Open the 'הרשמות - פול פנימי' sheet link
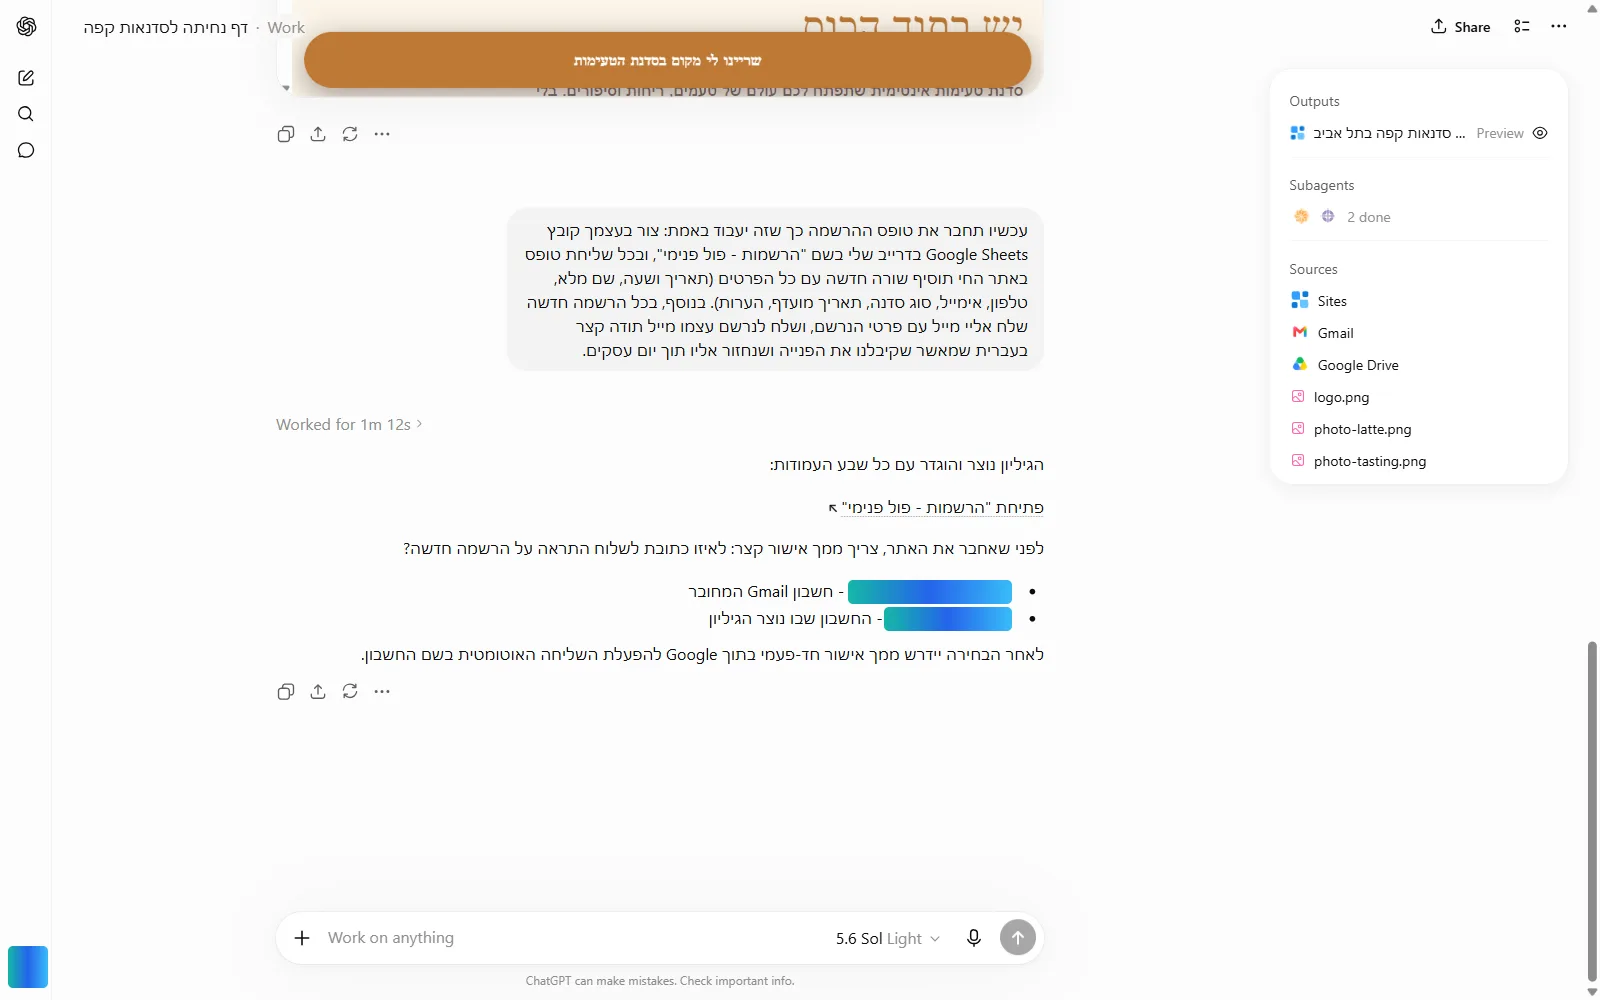Image resolution: width=1600 pixels, height=1000 pixels. pos(936,508)
